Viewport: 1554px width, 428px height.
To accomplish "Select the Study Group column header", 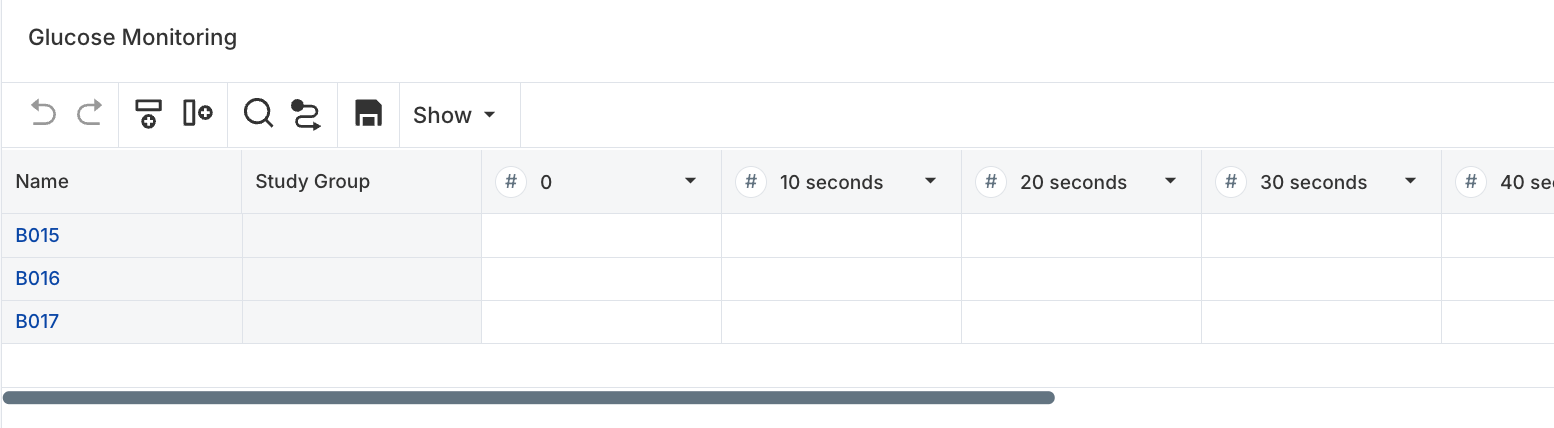I will [x=313, y=182].
